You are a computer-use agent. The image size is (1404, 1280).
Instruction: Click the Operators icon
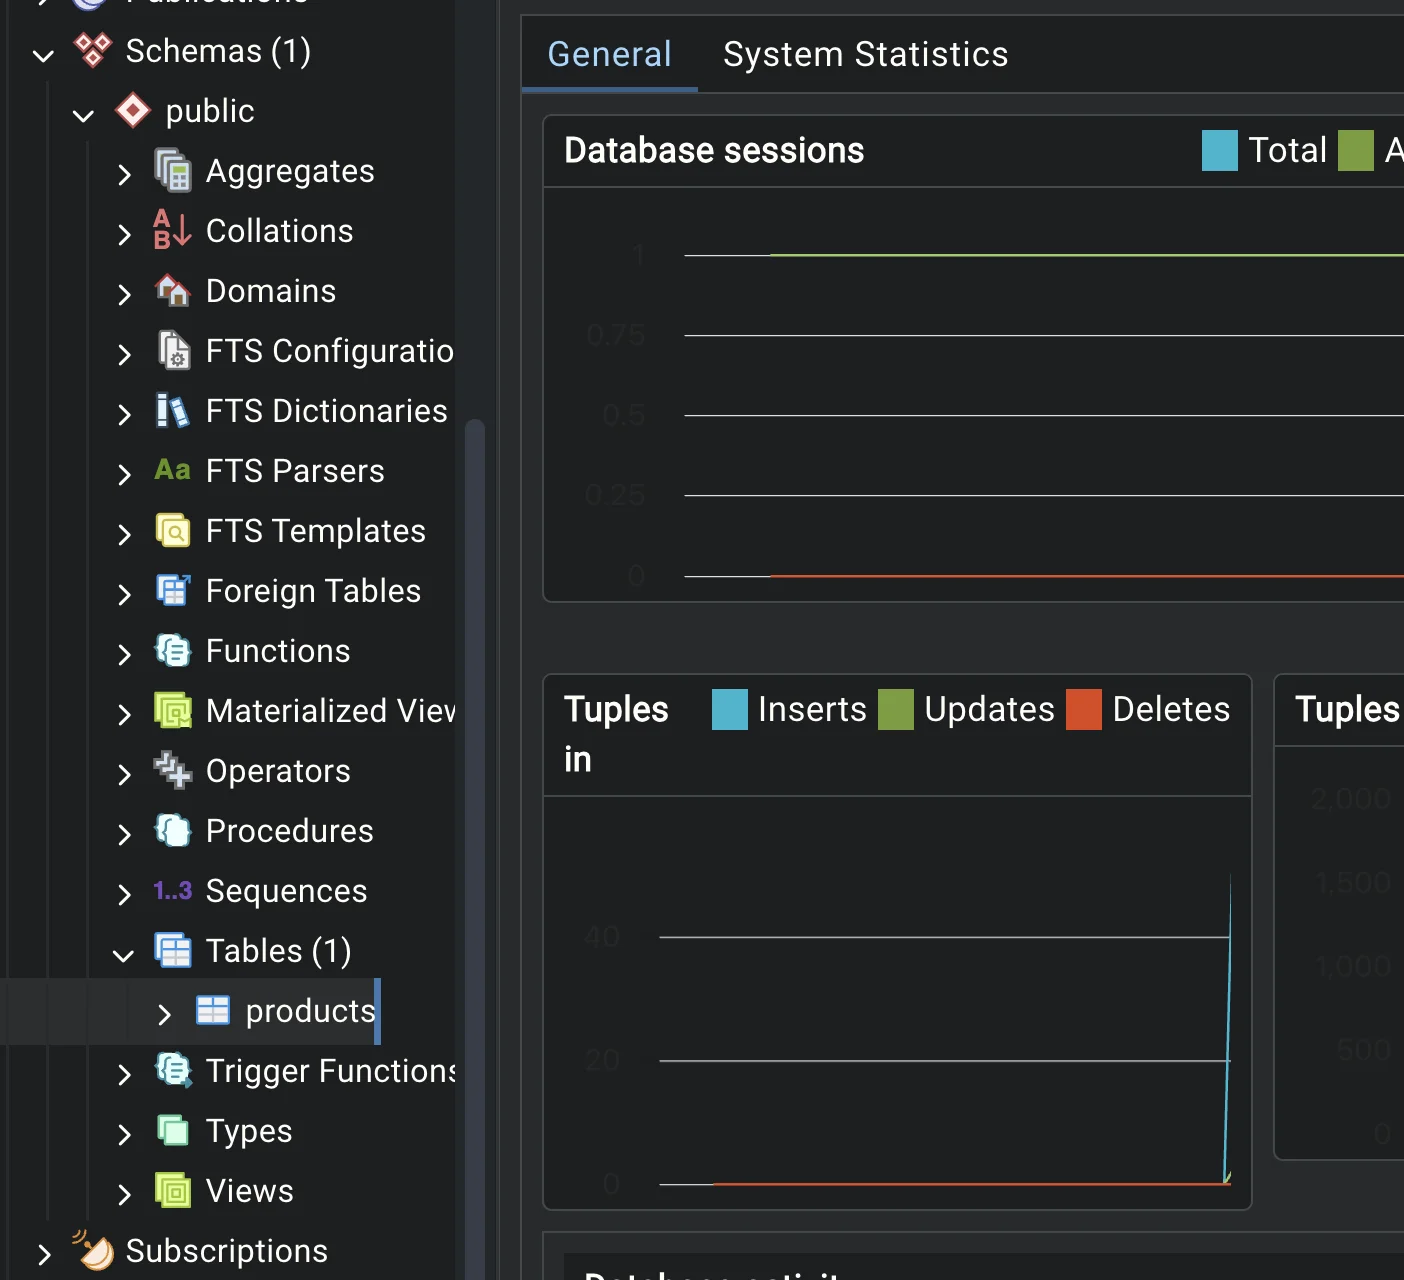[173, 770]
